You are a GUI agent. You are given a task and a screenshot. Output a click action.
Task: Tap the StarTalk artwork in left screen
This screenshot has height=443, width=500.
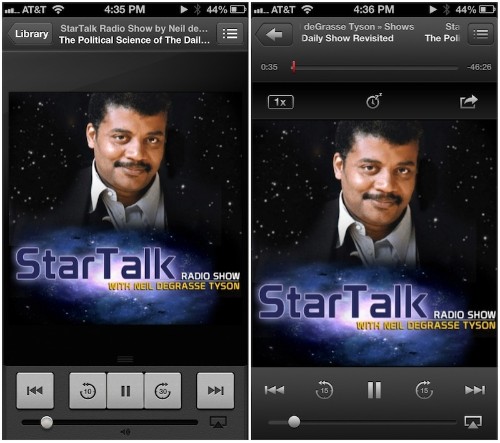click(x=125, y=208)
